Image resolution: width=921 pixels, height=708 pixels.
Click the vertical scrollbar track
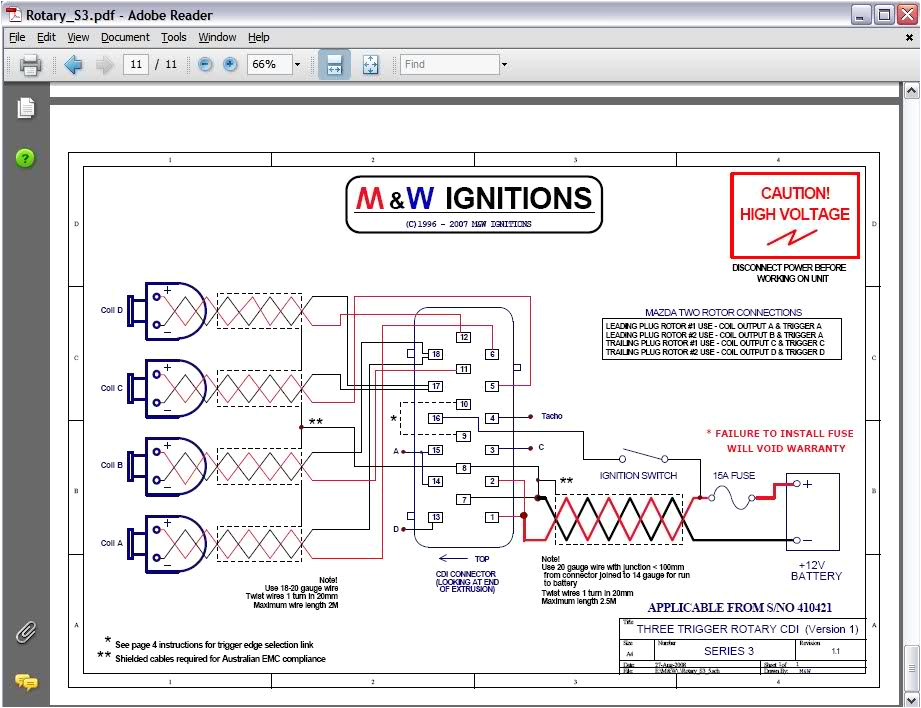point(911,400)
